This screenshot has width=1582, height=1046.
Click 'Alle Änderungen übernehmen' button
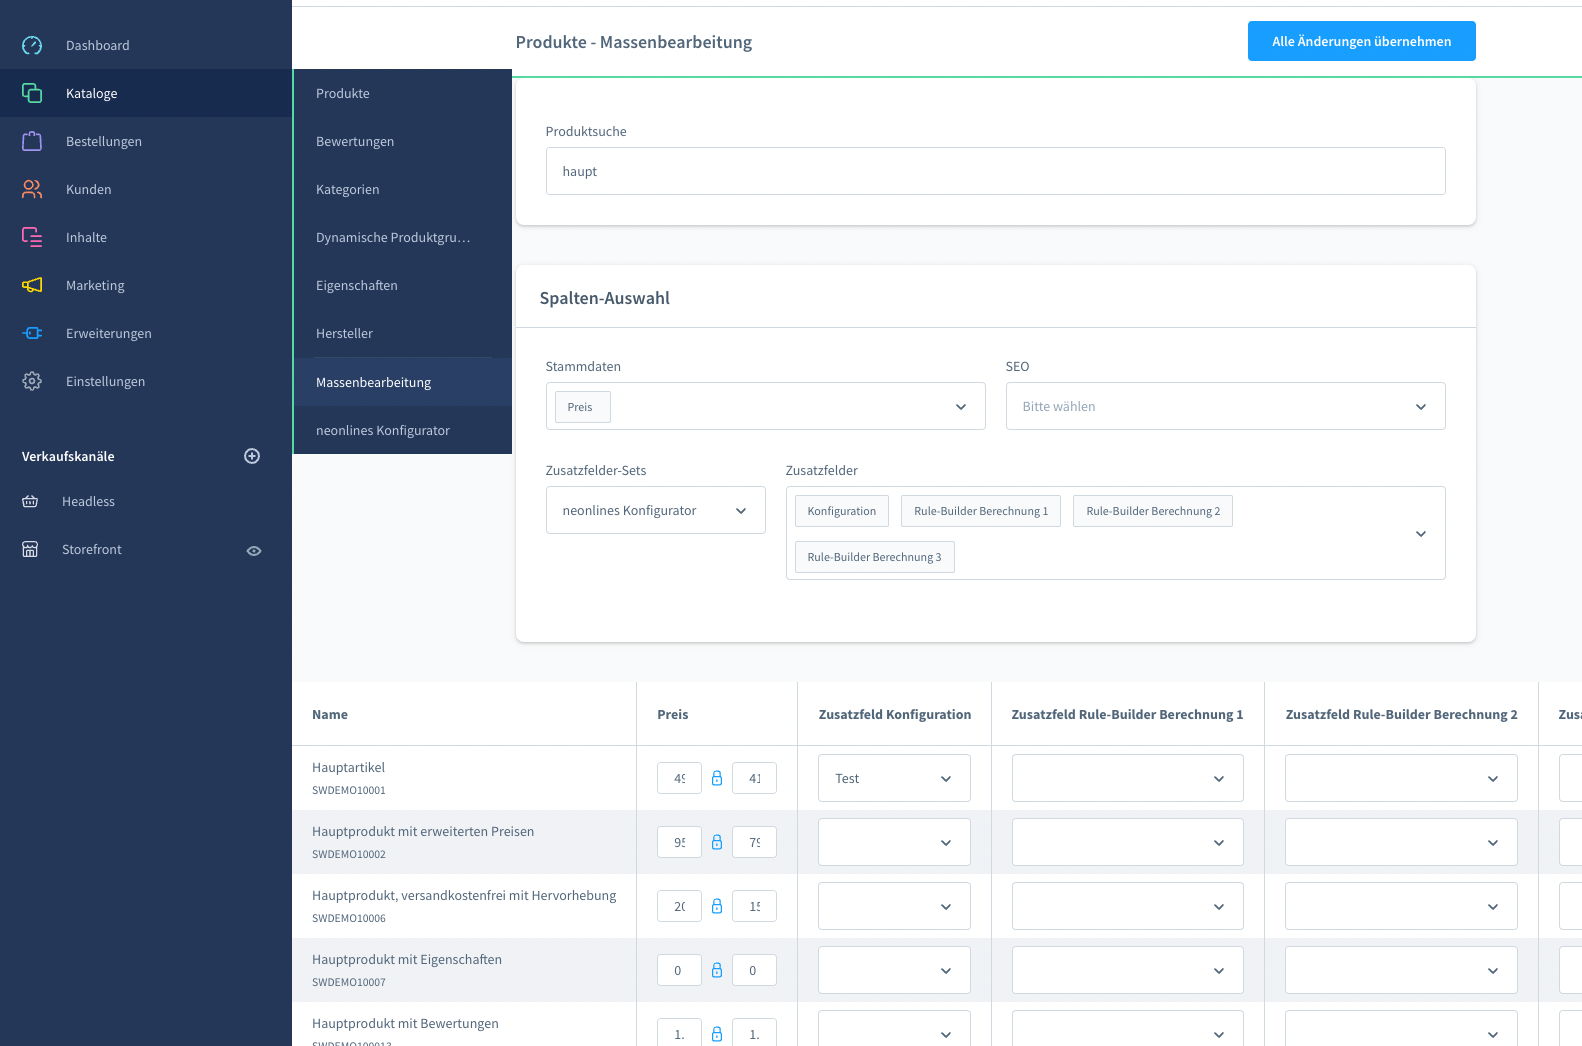click(1361, 41)
